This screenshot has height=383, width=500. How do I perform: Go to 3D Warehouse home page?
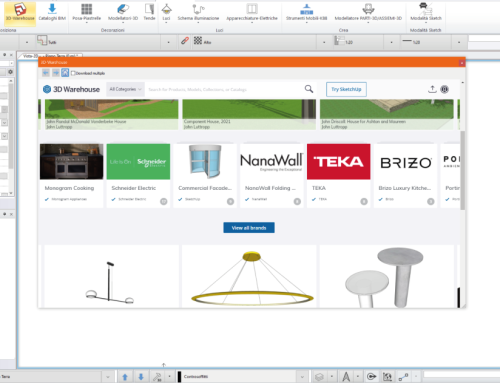click(65, 73)
